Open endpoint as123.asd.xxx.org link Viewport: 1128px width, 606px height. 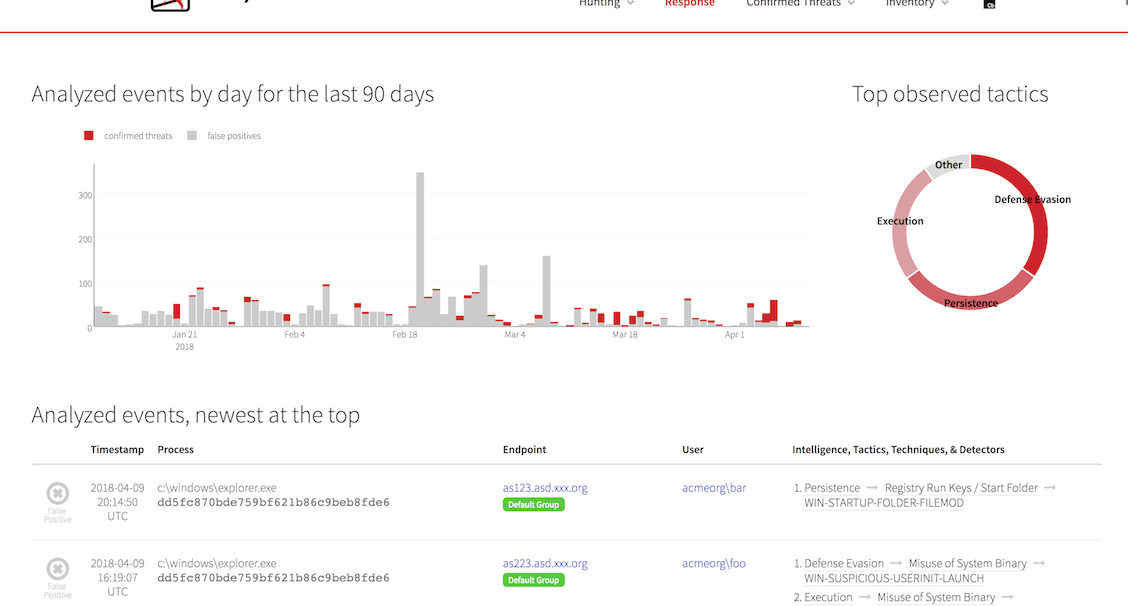(x=545, y=488)
